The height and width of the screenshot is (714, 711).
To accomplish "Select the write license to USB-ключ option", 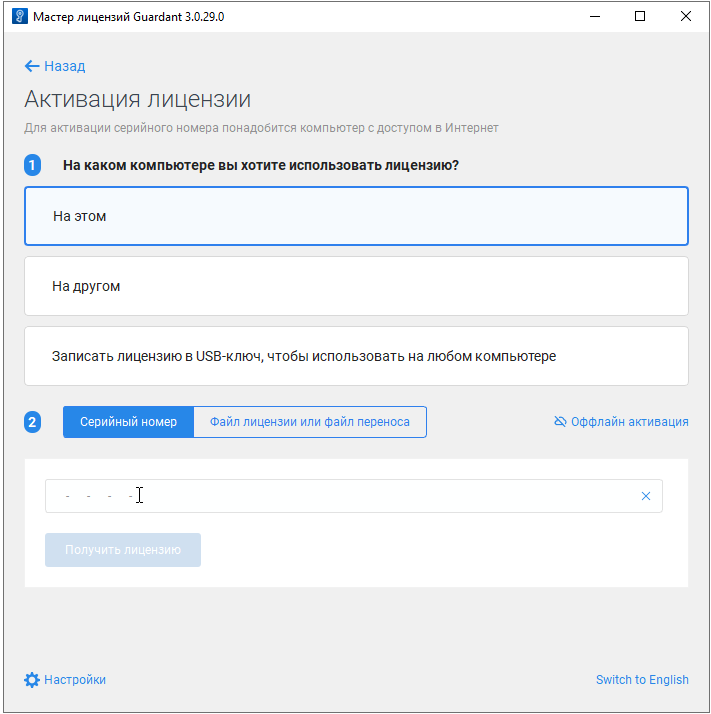I will pos(356,356).
